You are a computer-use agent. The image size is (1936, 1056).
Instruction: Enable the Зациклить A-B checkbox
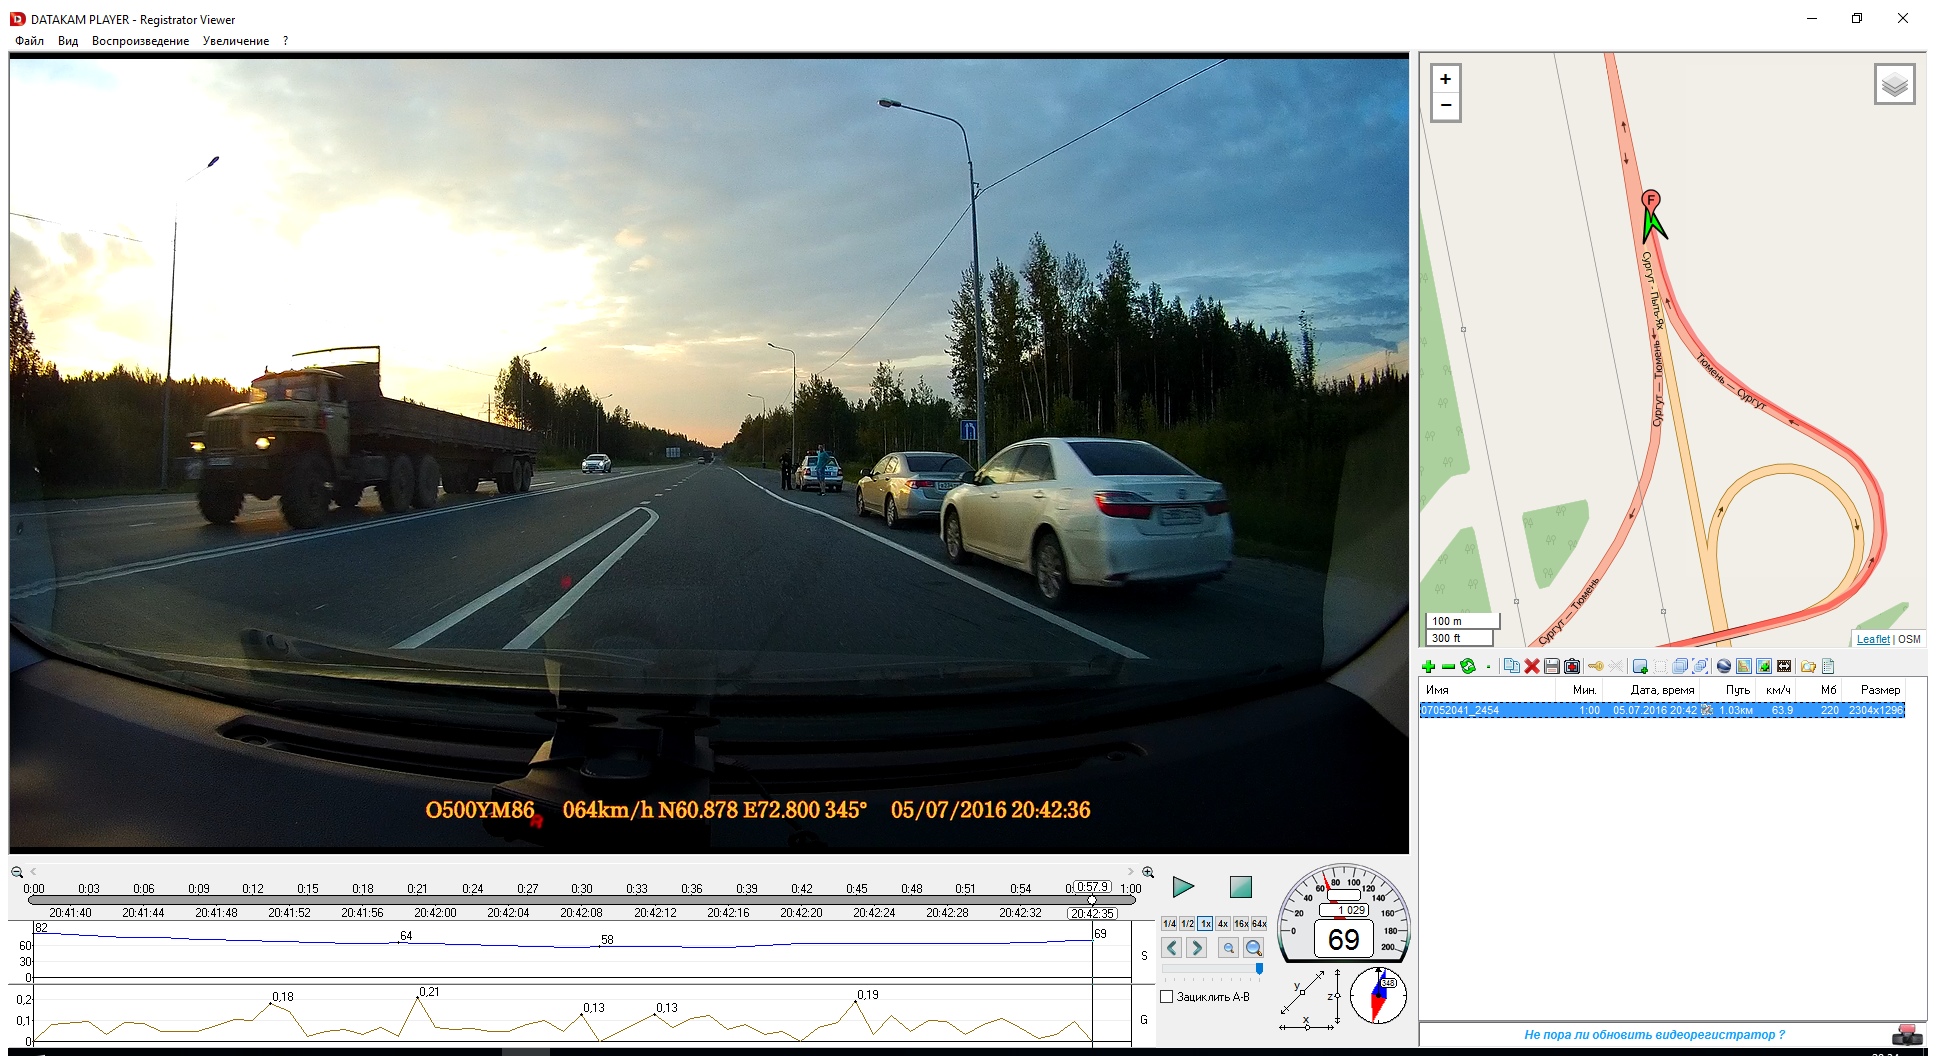(1166, 997)
